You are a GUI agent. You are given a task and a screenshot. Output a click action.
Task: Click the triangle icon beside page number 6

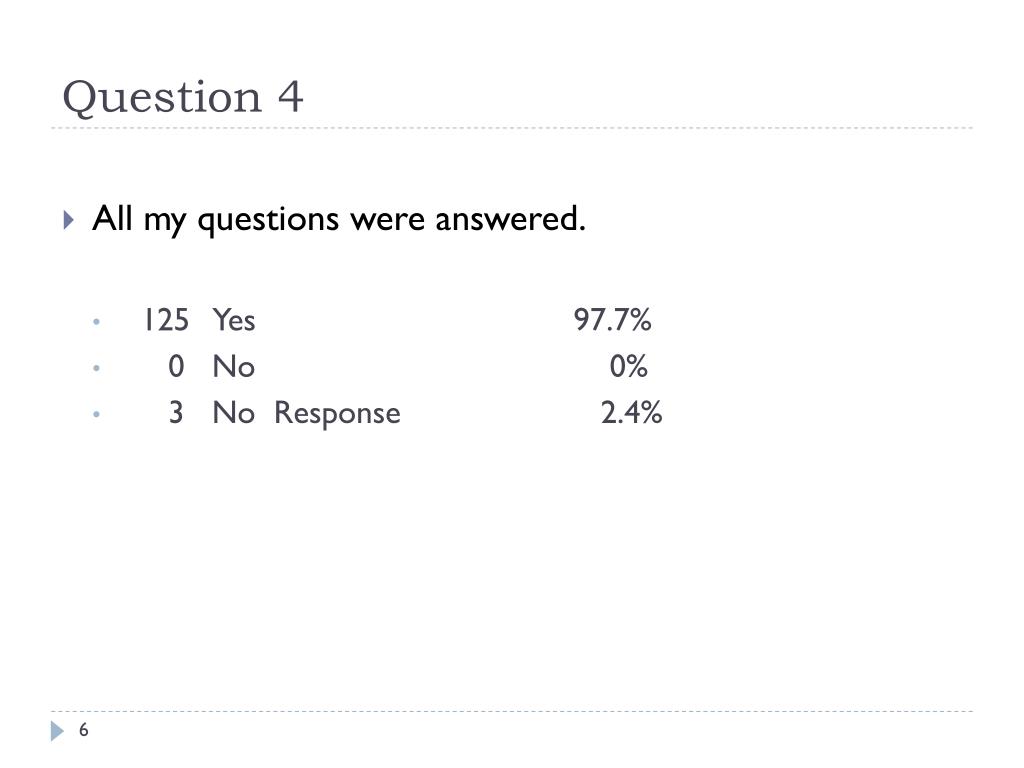[x=57, y=731]
